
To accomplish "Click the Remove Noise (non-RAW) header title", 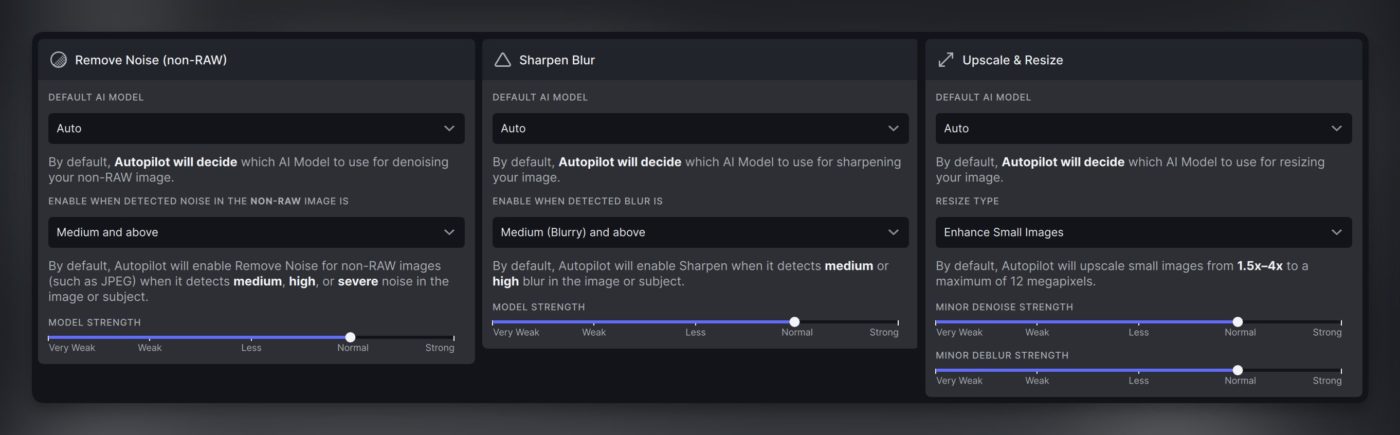I will tap(151, 60).
